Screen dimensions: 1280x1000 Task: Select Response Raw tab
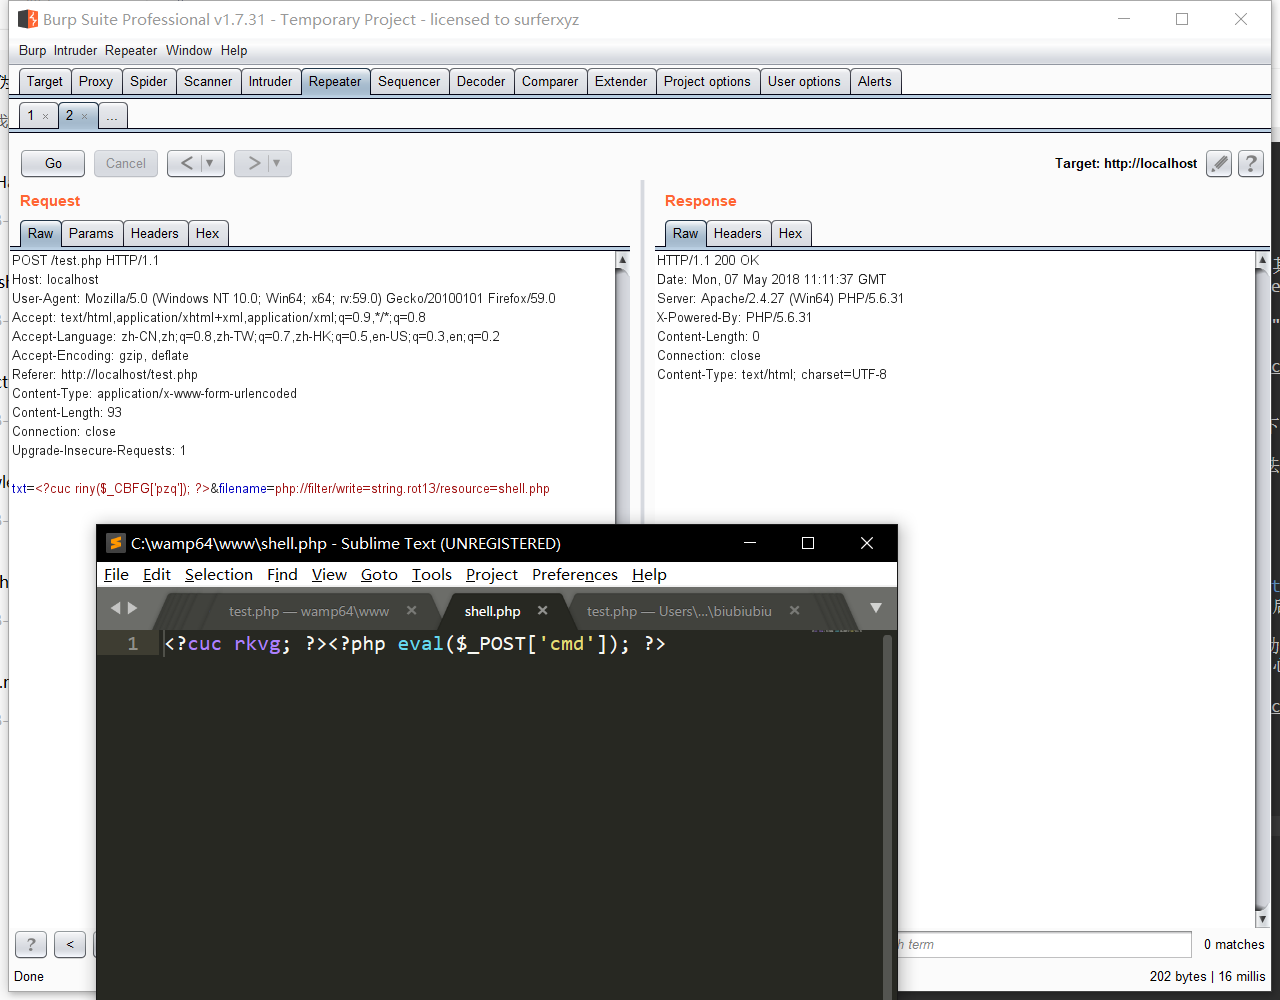coord(686,233)
